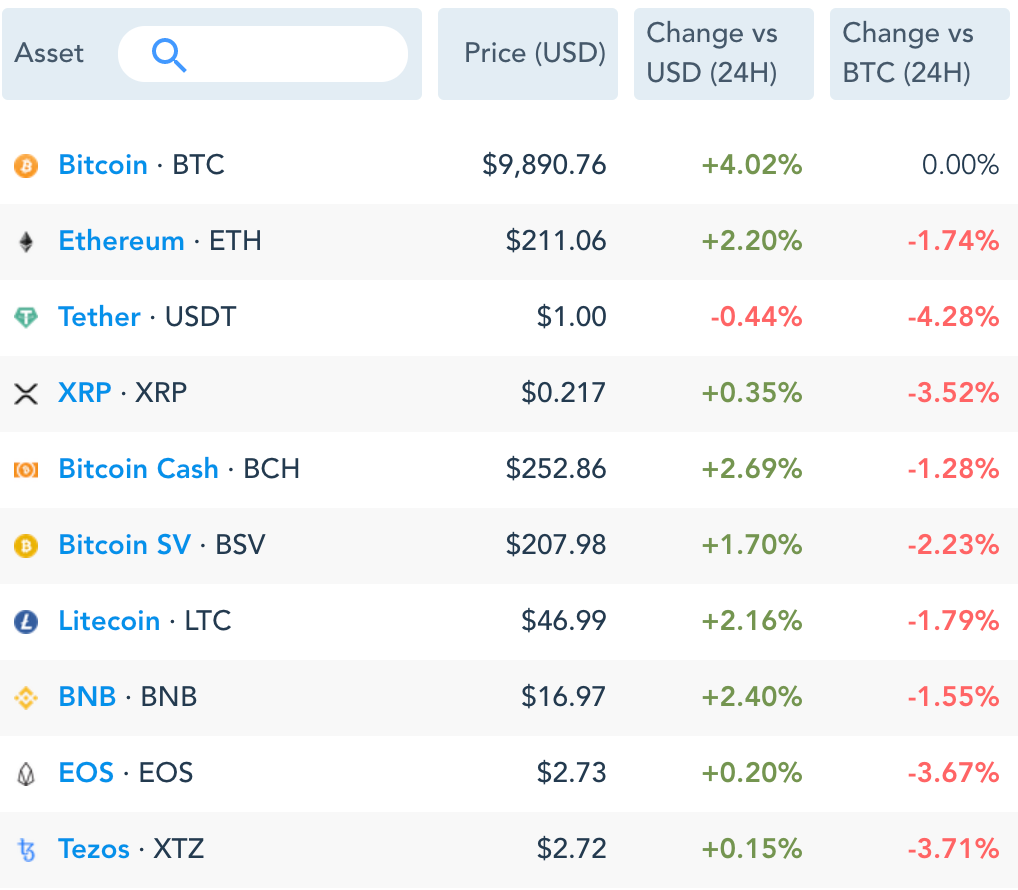Sort by Change vs BTC (24H) header
This screenshot has height=890, width=1018.
[x=919, y=54]
